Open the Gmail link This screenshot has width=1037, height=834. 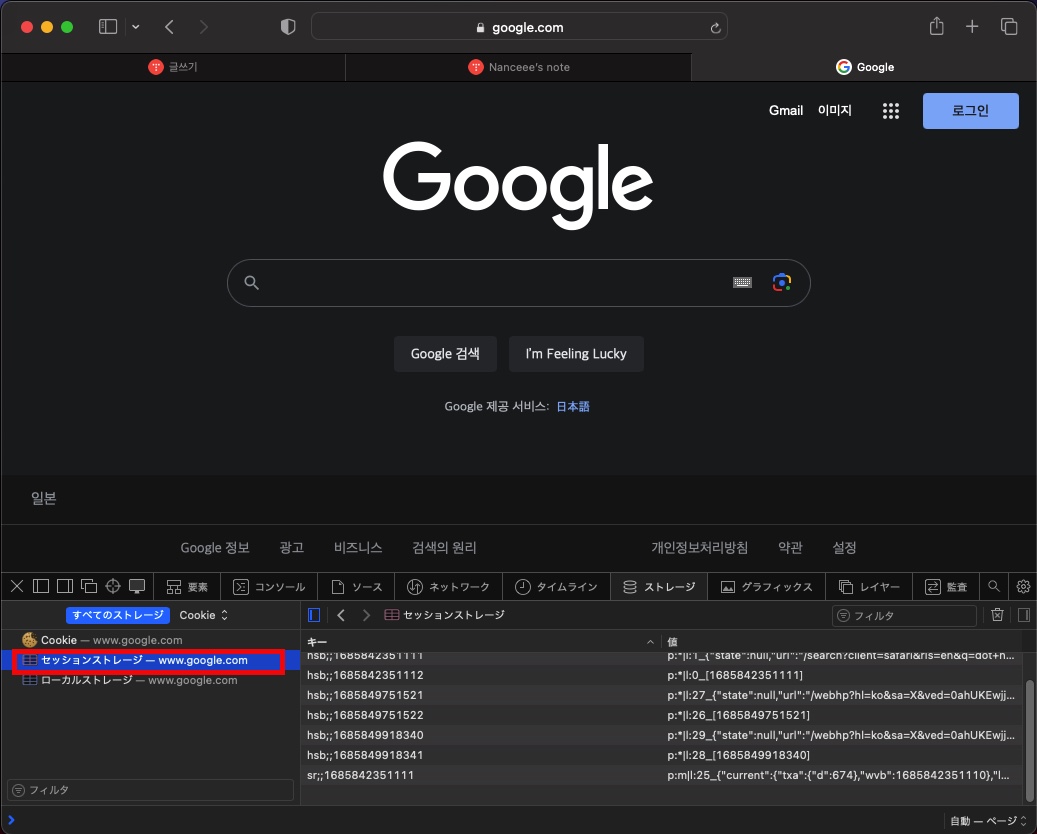coord(786,110)
